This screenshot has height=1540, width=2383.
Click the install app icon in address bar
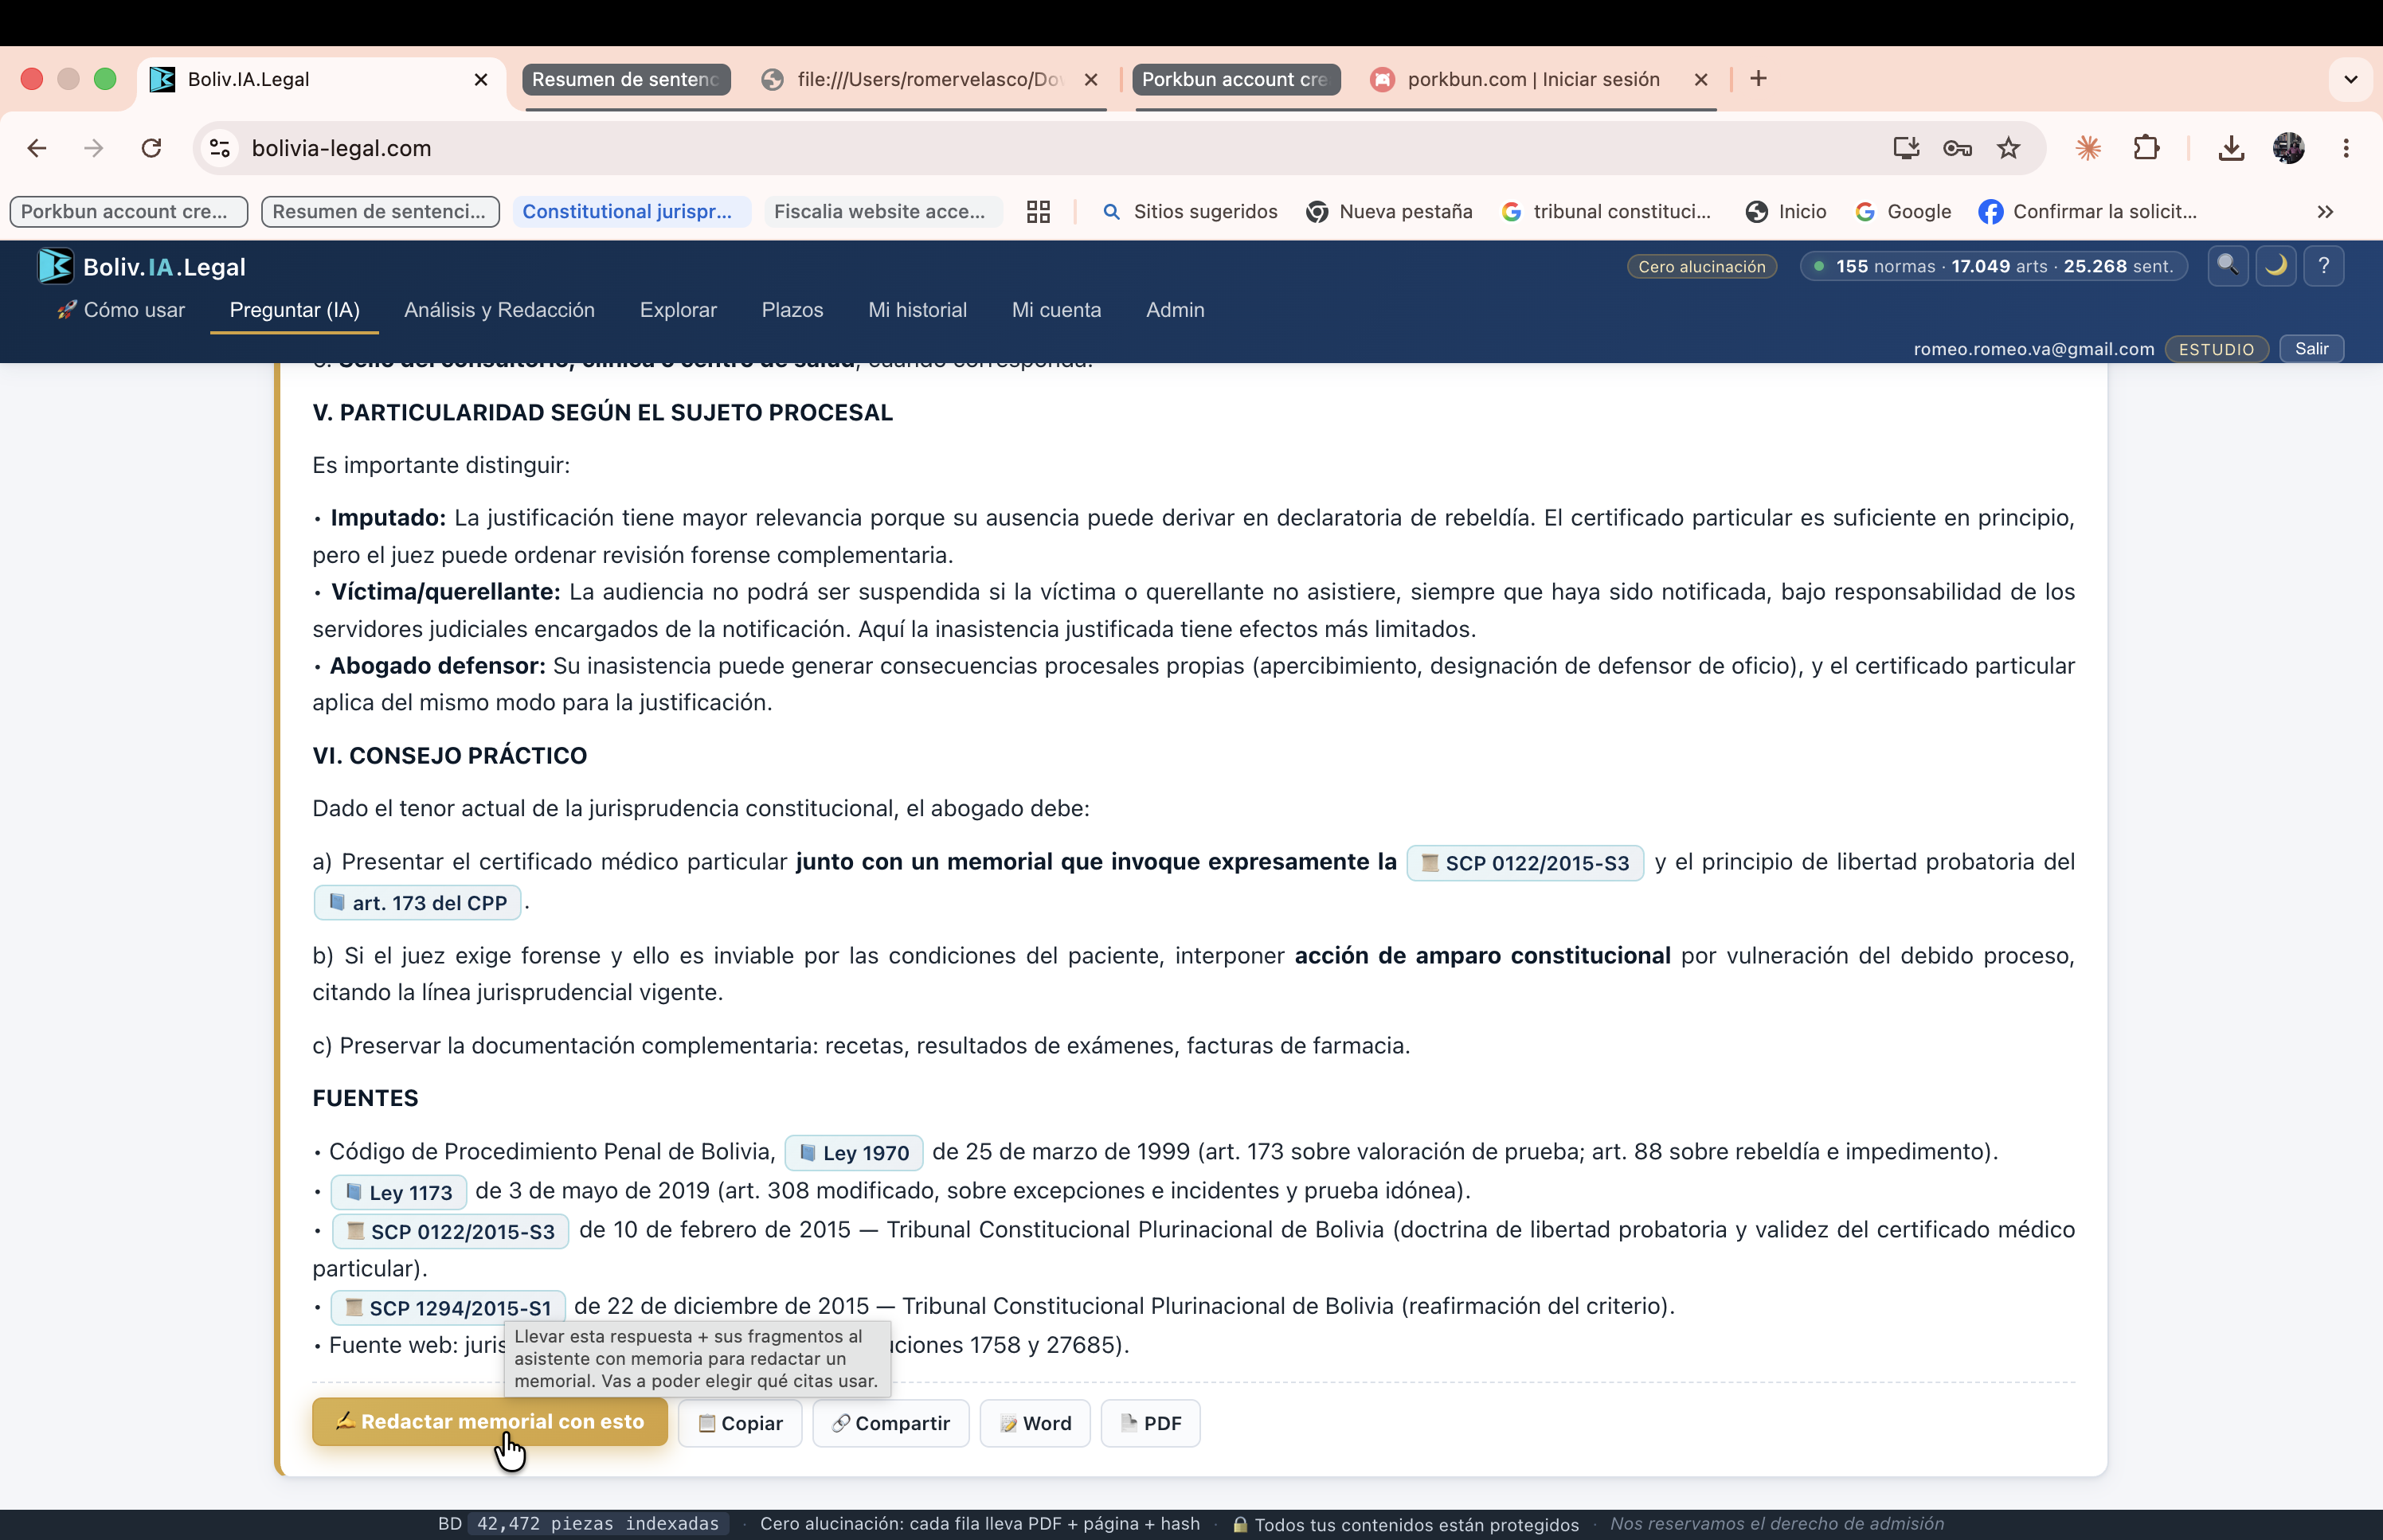pos(1906,148)
